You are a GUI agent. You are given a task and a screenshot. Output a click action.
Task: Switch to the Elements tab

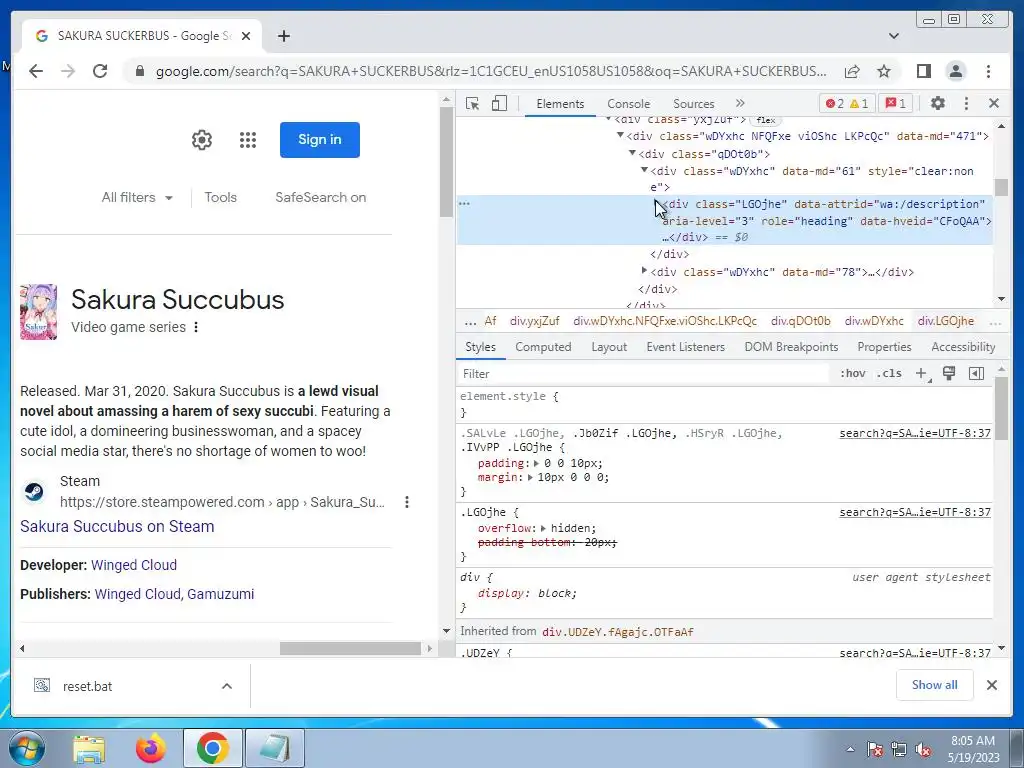point(560,104)
